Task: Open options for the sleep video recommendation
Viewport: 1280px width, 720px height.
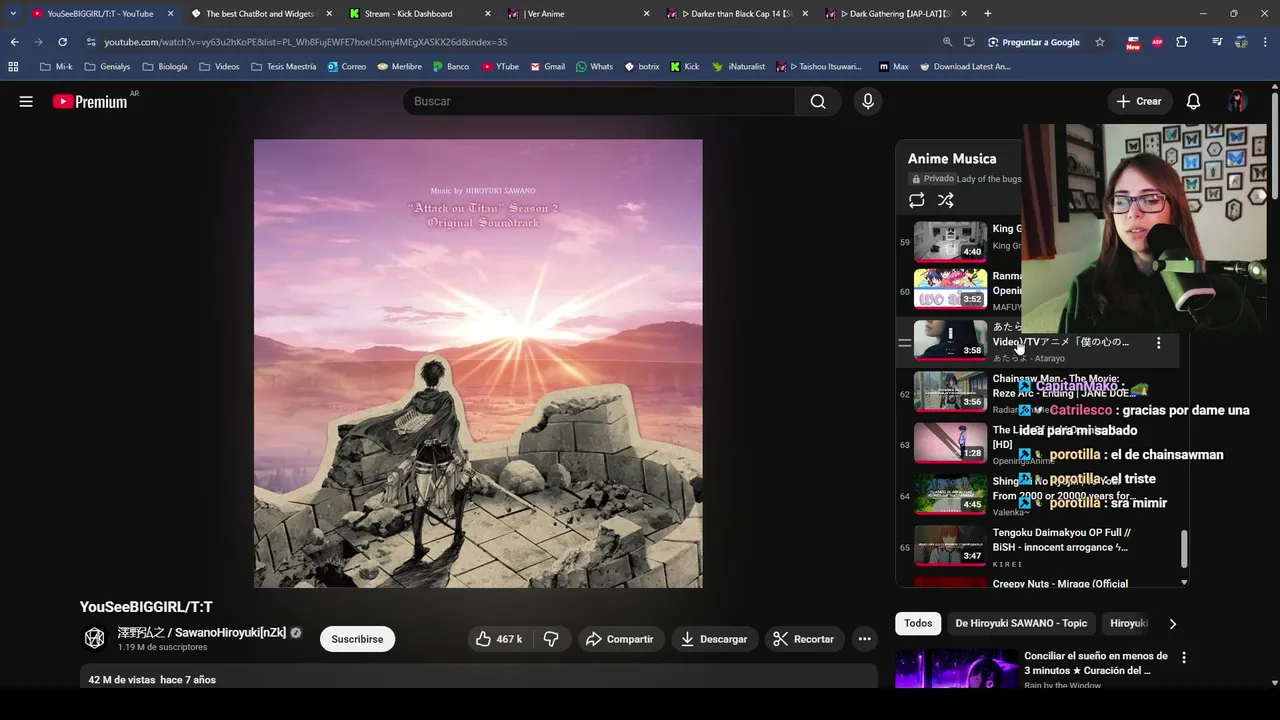Action: coord(1184,658)
